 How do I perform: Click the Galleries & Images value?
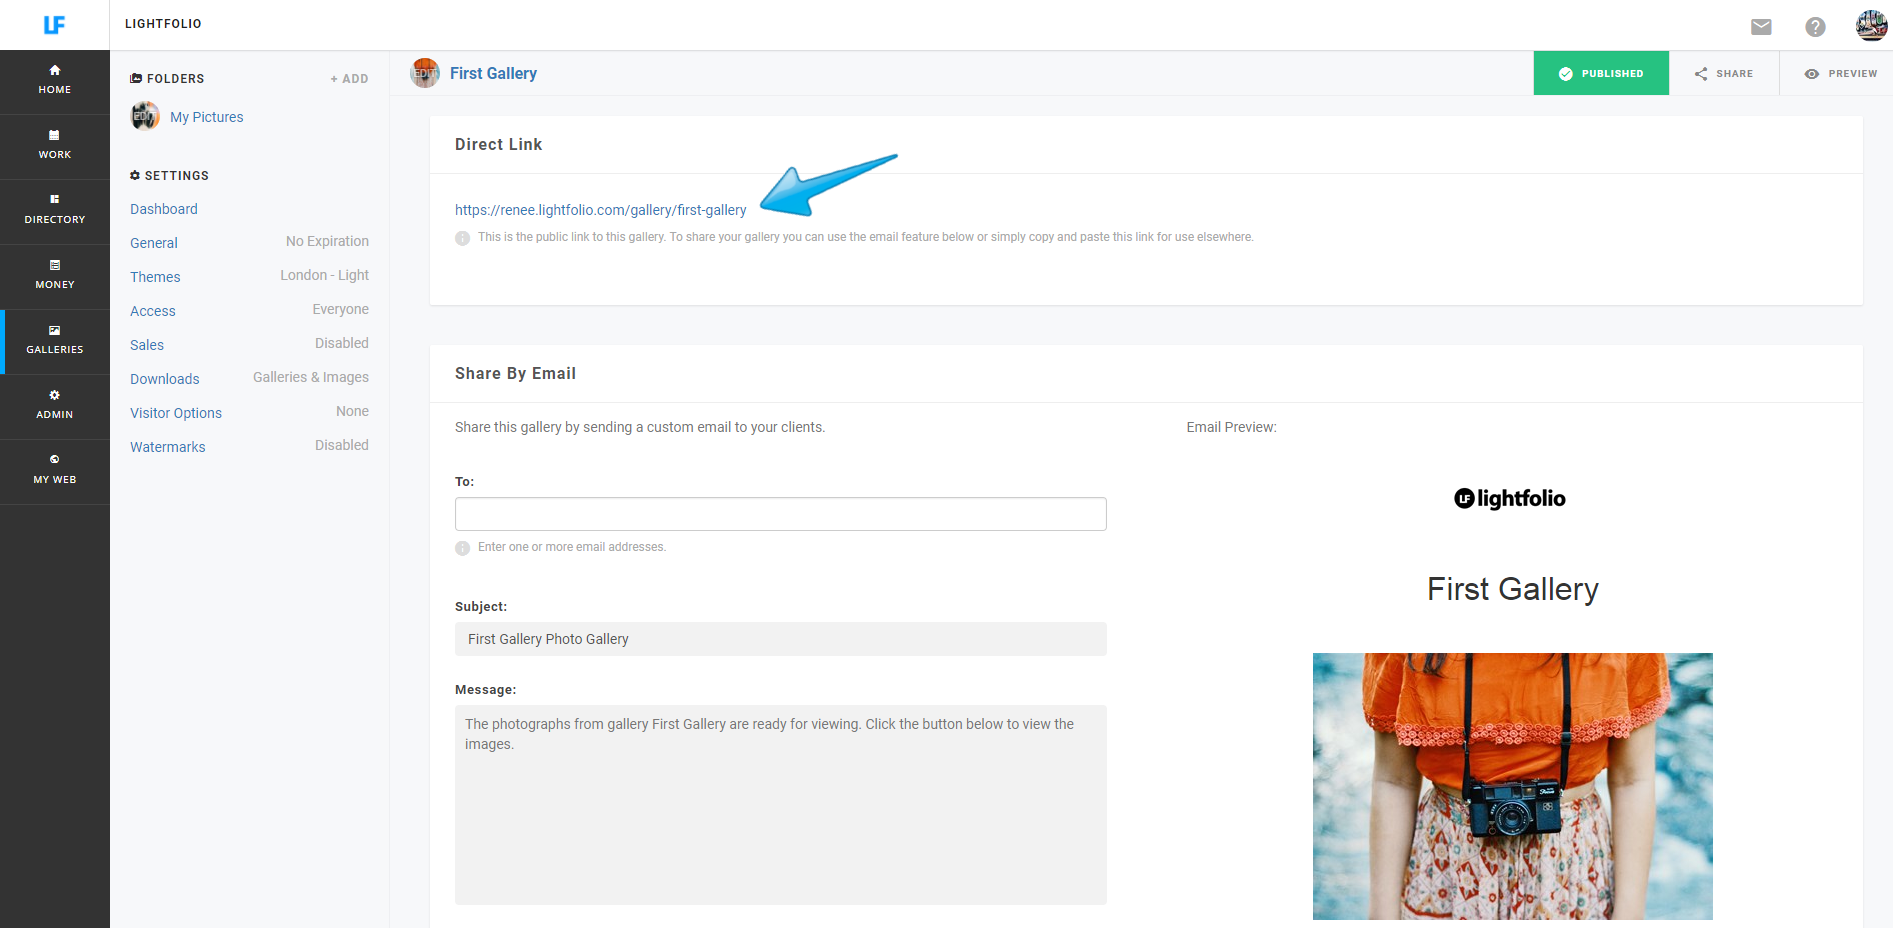[310, 377]
